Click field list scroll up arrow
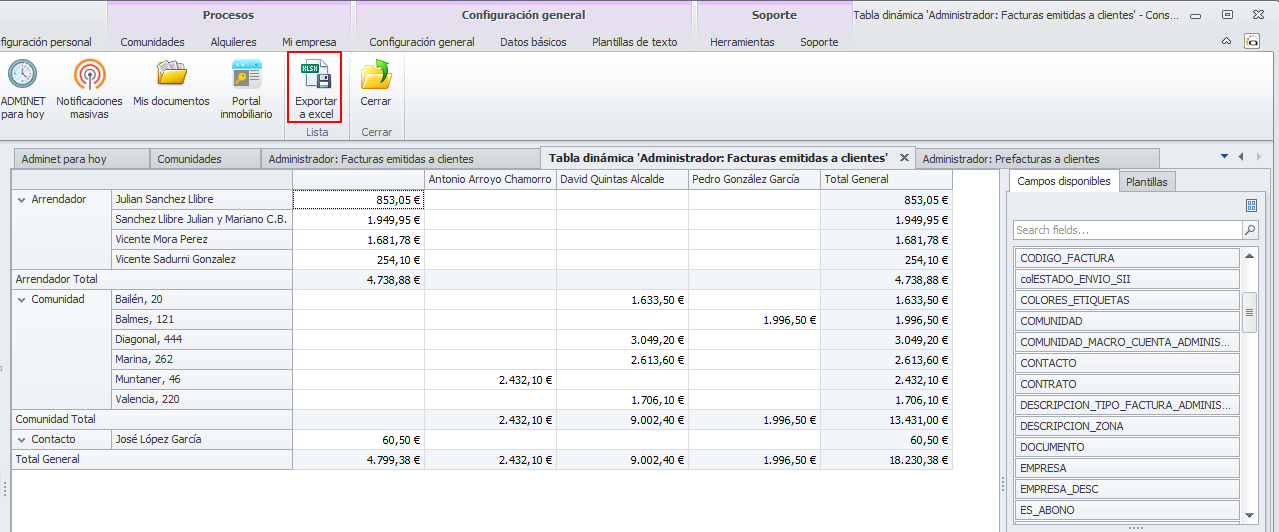 coord(1249,255)
